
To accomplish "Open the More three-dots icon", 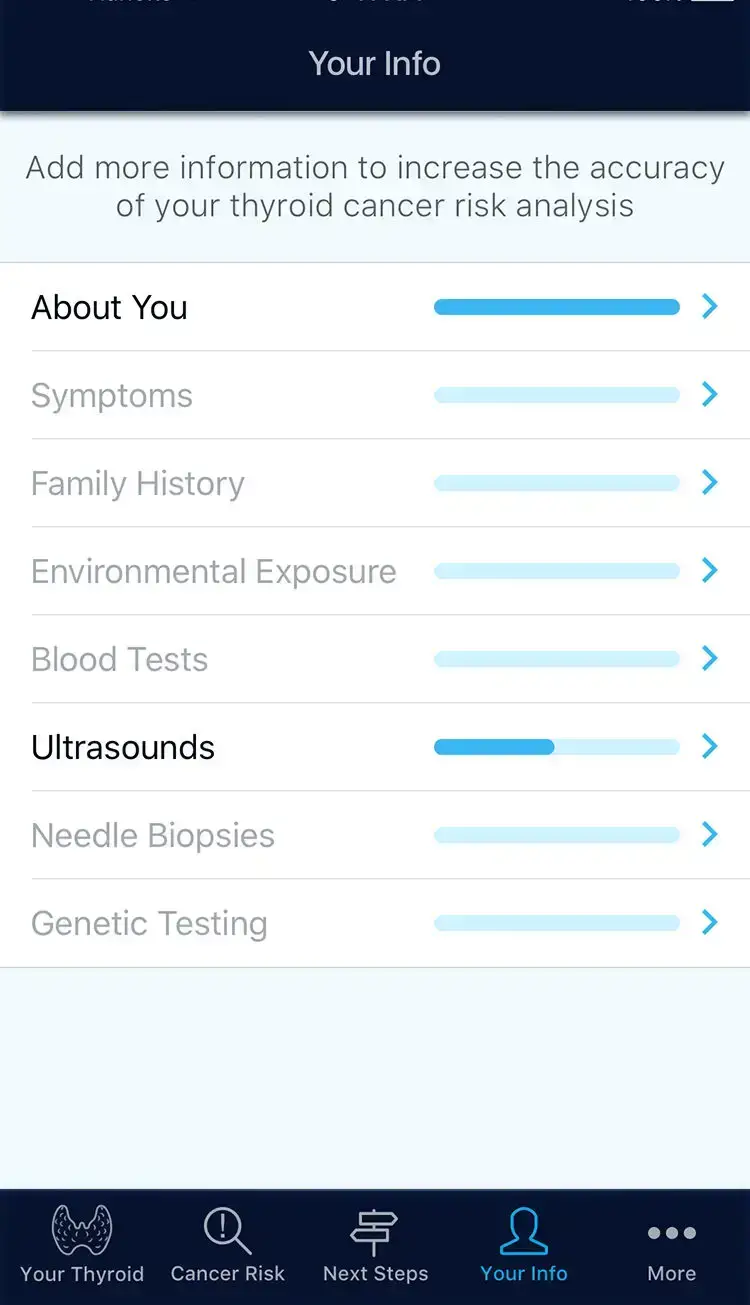I will [671, 1233].
